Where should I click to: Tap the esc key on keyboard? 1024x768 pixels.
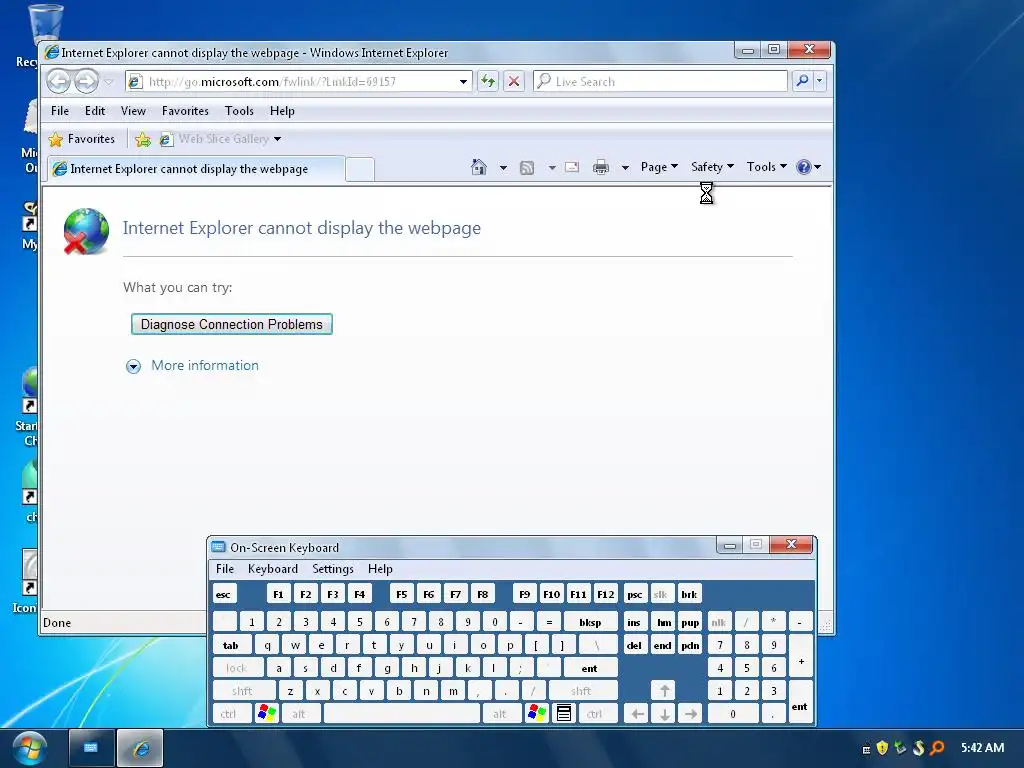(223, 594)
